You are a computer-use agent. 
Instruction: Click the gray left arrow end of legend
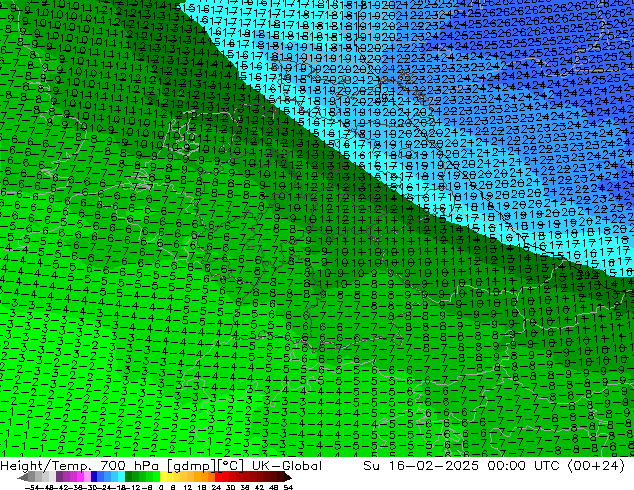(x=23, y=477)
